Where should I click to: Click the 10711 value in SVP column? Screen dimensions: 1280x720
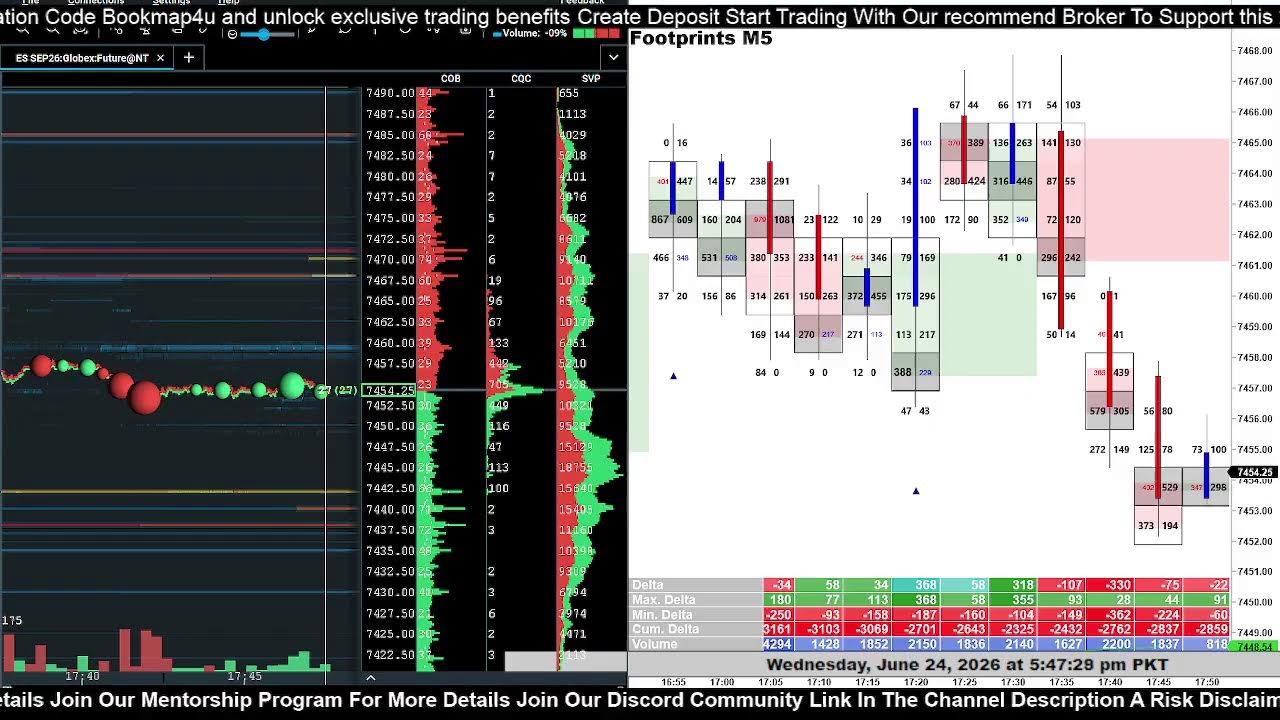[x=575, y=281]
